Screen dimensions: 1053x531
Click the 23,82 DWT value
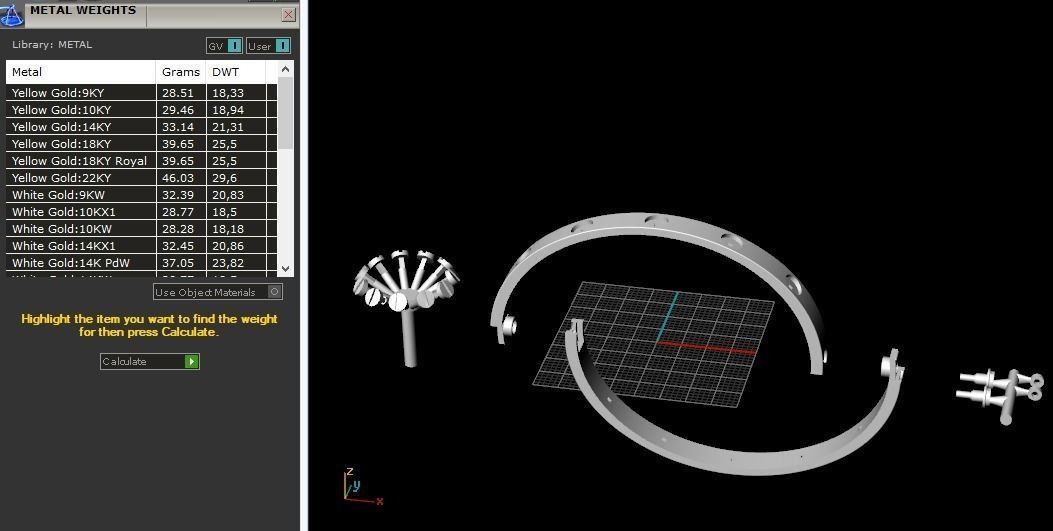[228, 262]
